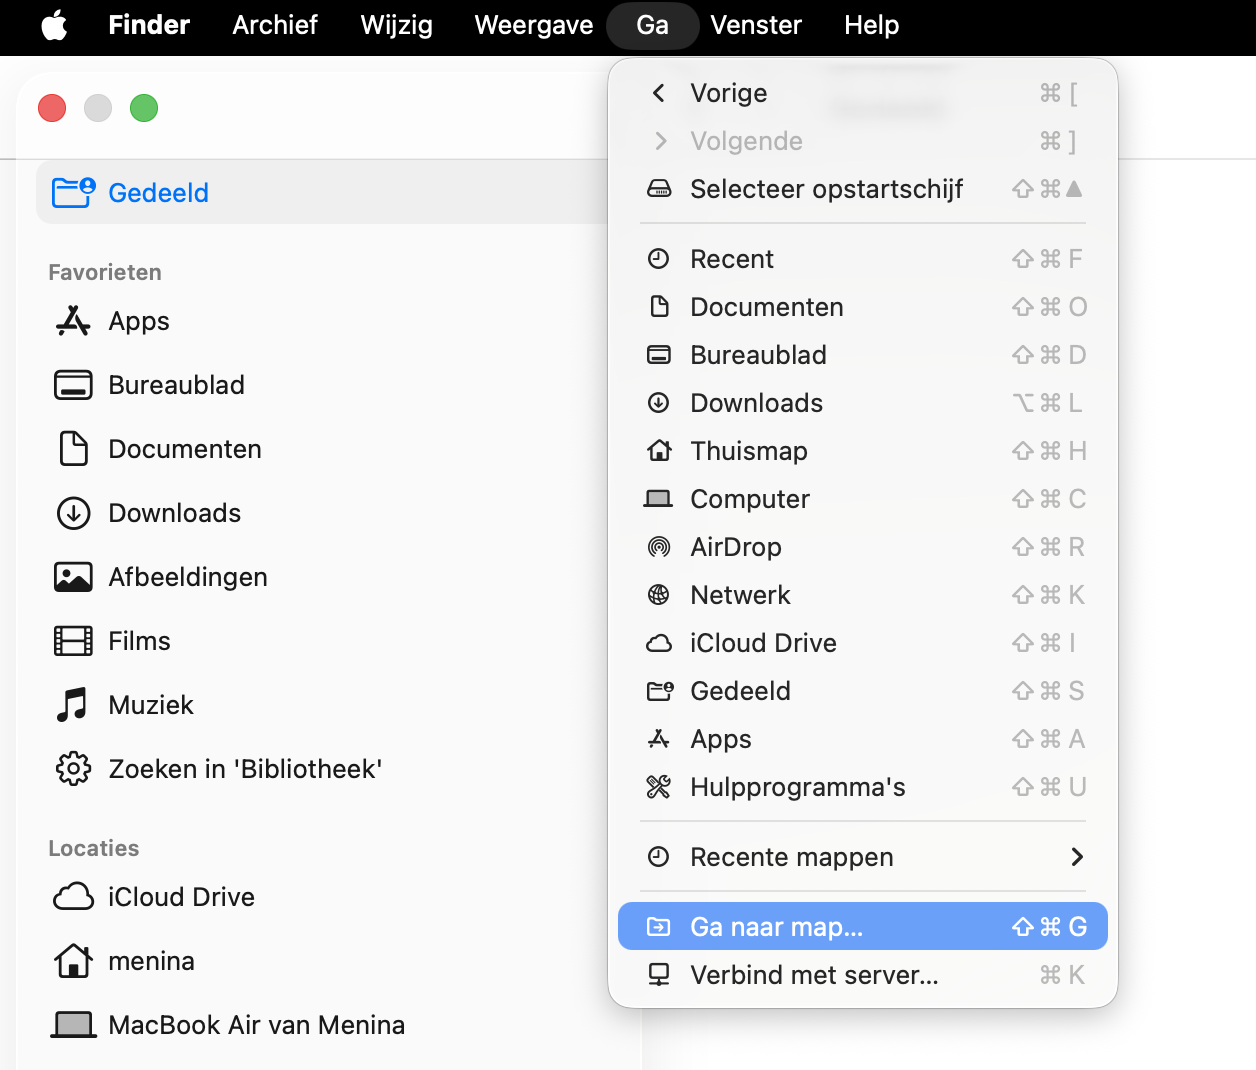Select iCloud Drive text under Locaties
This screenshot has height=1070, width=1256.
point(182,897)
